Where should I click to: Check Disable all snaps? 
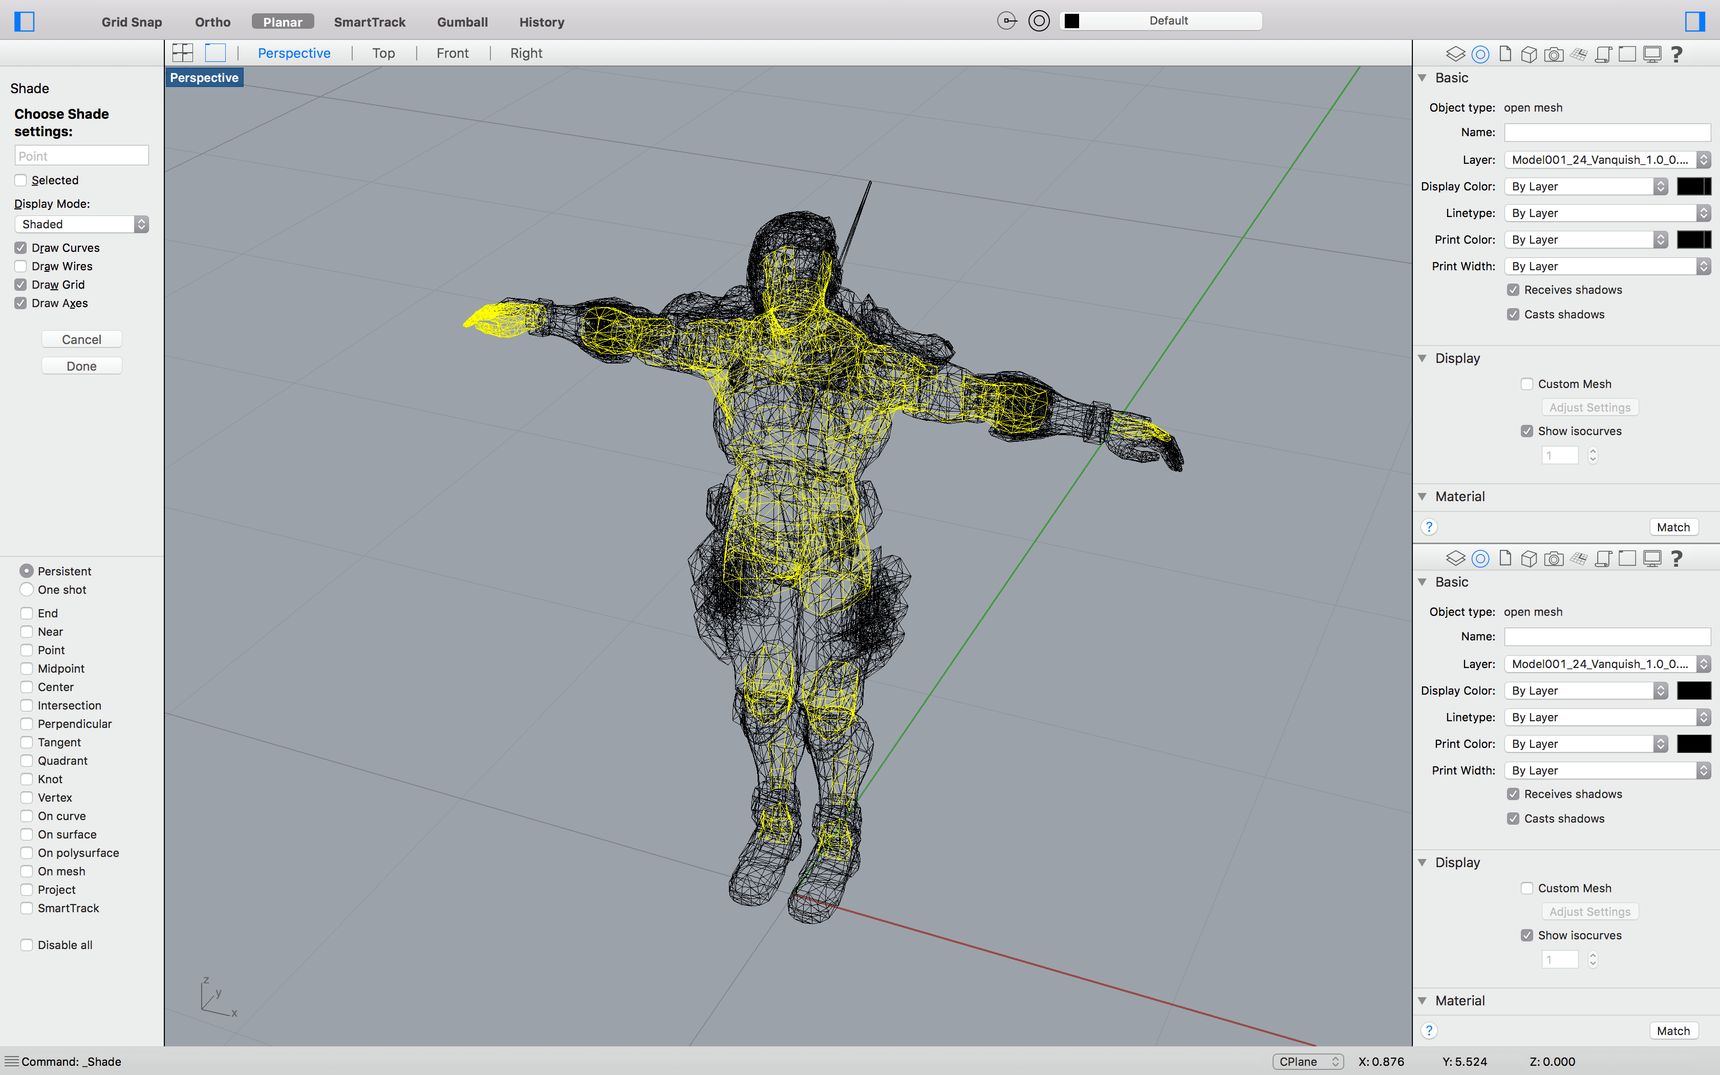[27, 945]
